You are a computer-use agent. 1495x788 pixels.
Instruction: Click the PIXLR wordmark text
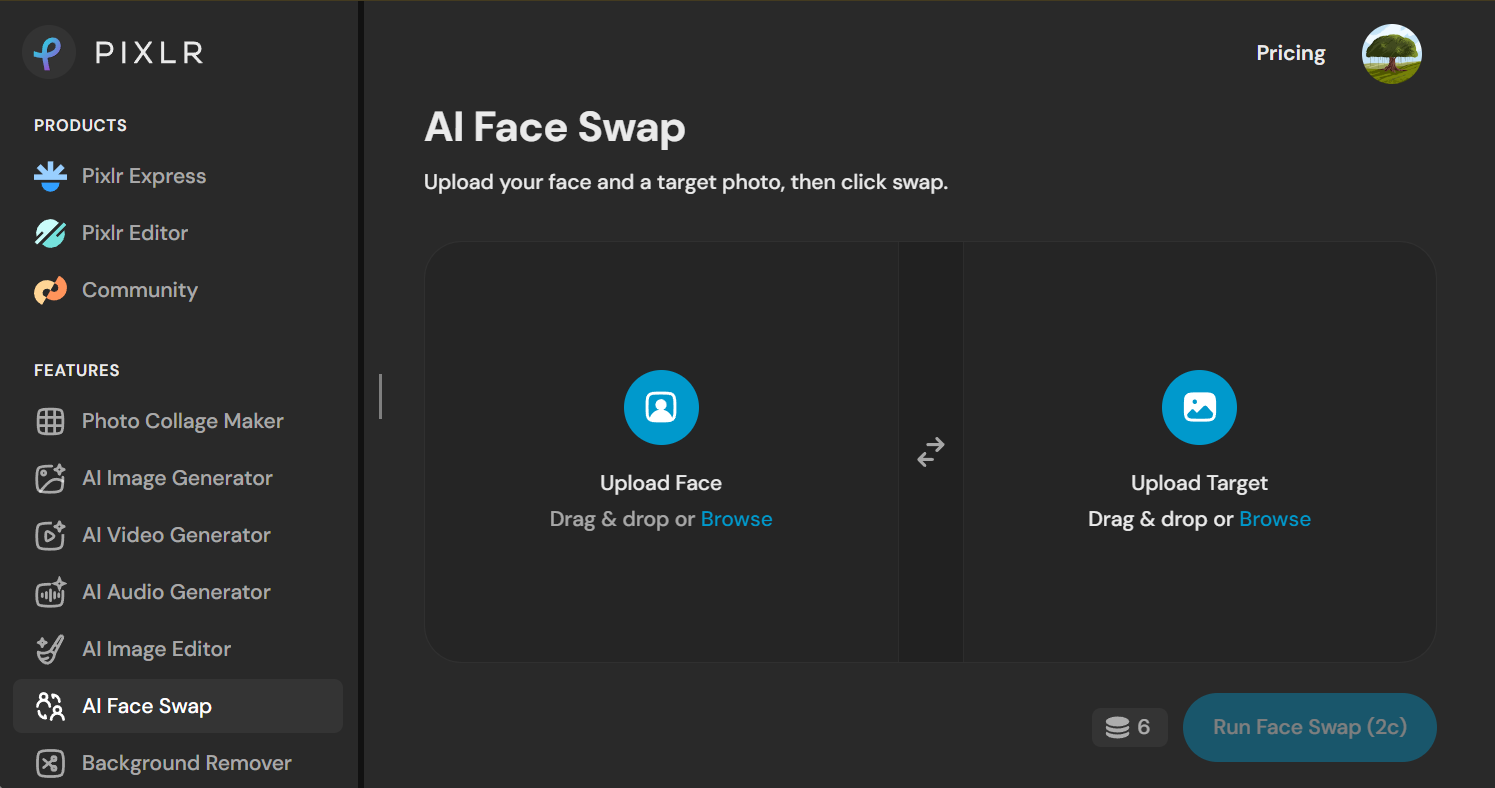point(149,53)
